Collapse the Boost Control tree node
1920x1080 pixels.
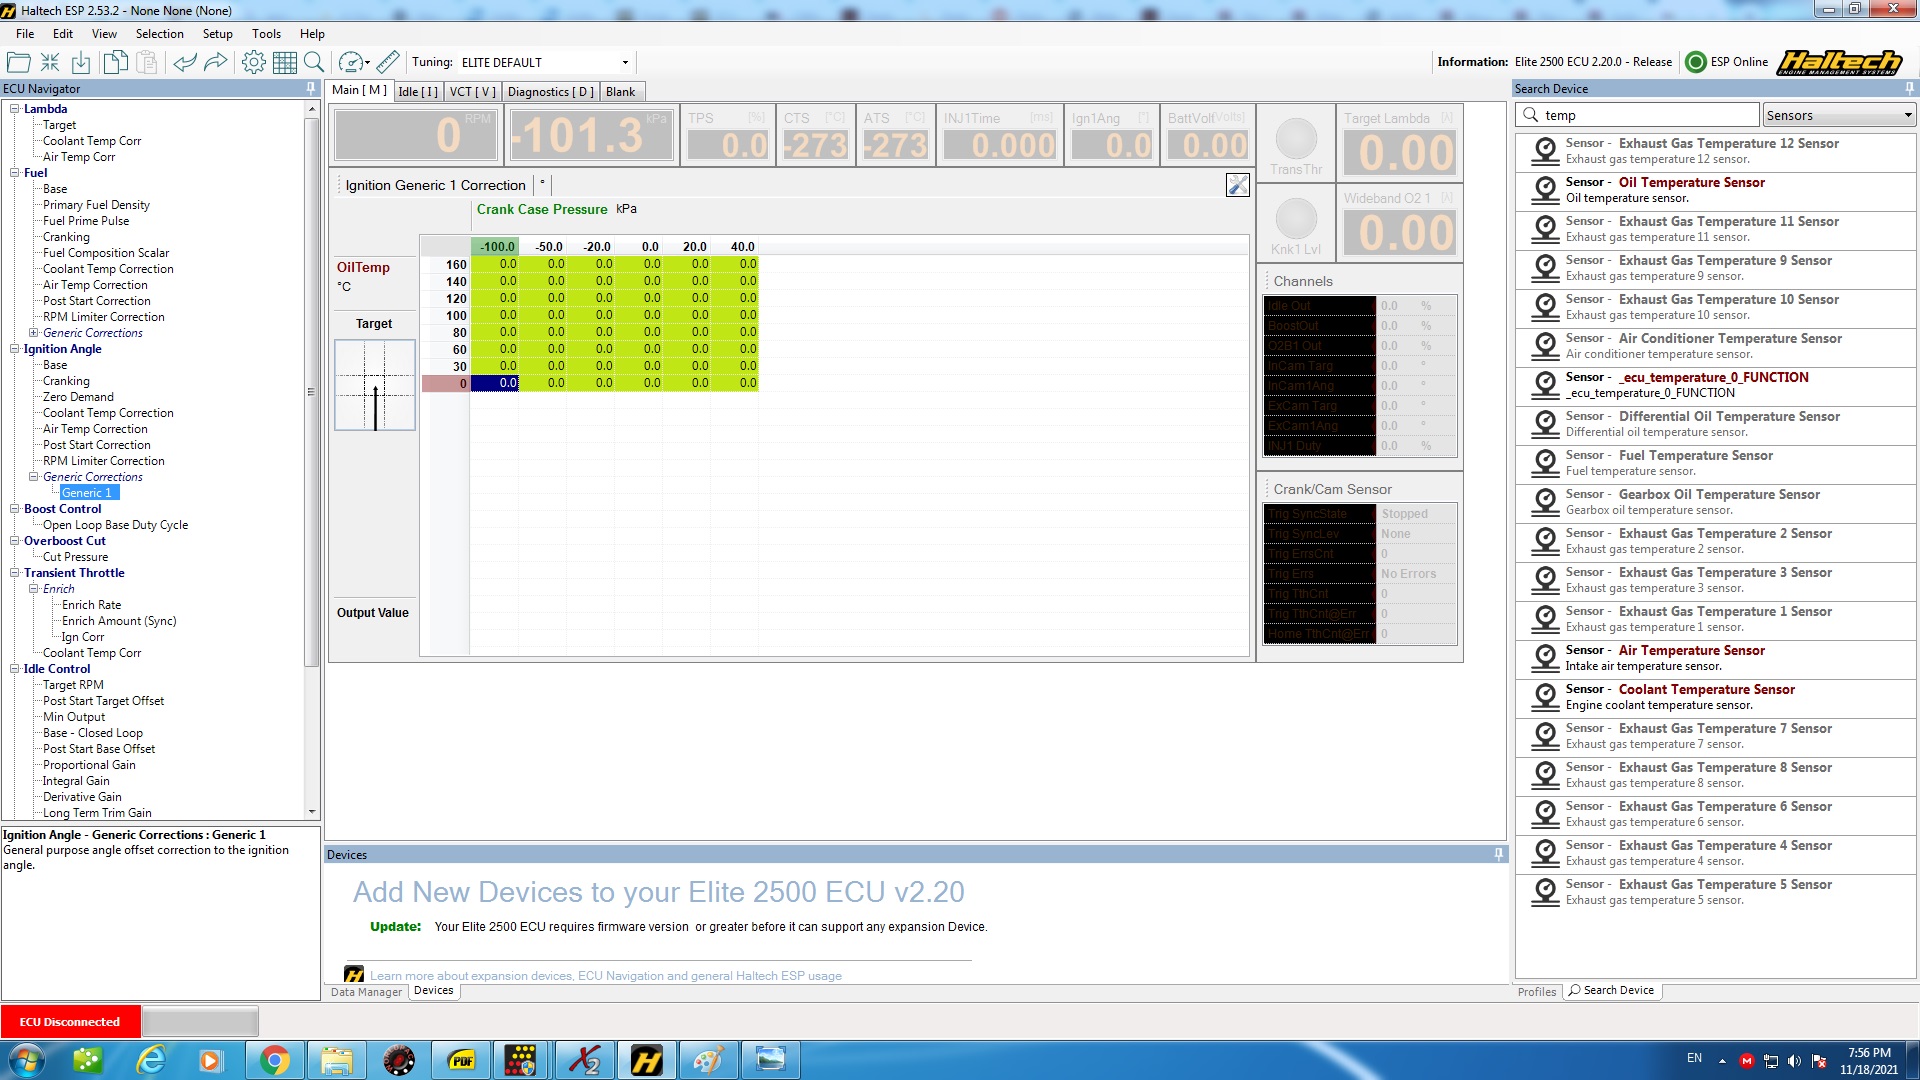coord(15,509)
